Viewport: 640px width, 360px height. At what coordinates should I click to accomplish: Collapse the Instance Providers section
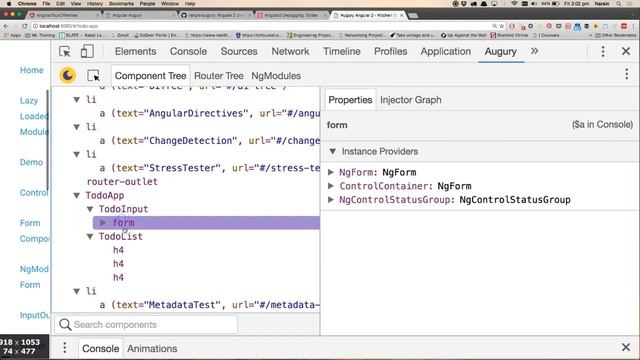pos(333,151)
